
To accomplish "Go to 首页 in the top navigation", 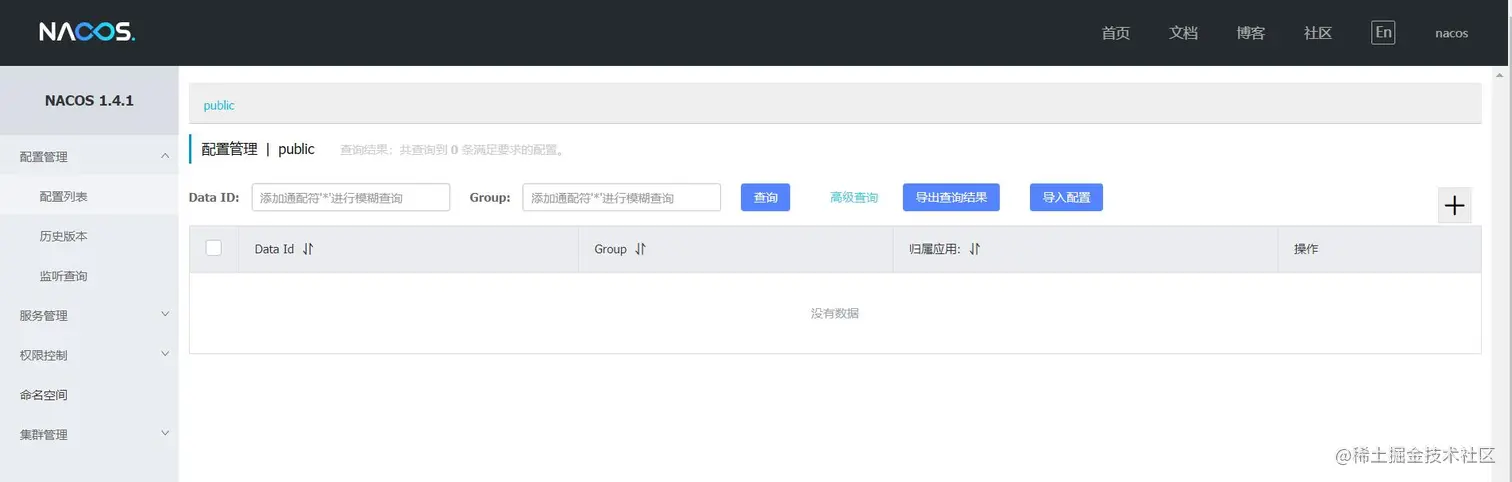I will tap(1116, 33).
